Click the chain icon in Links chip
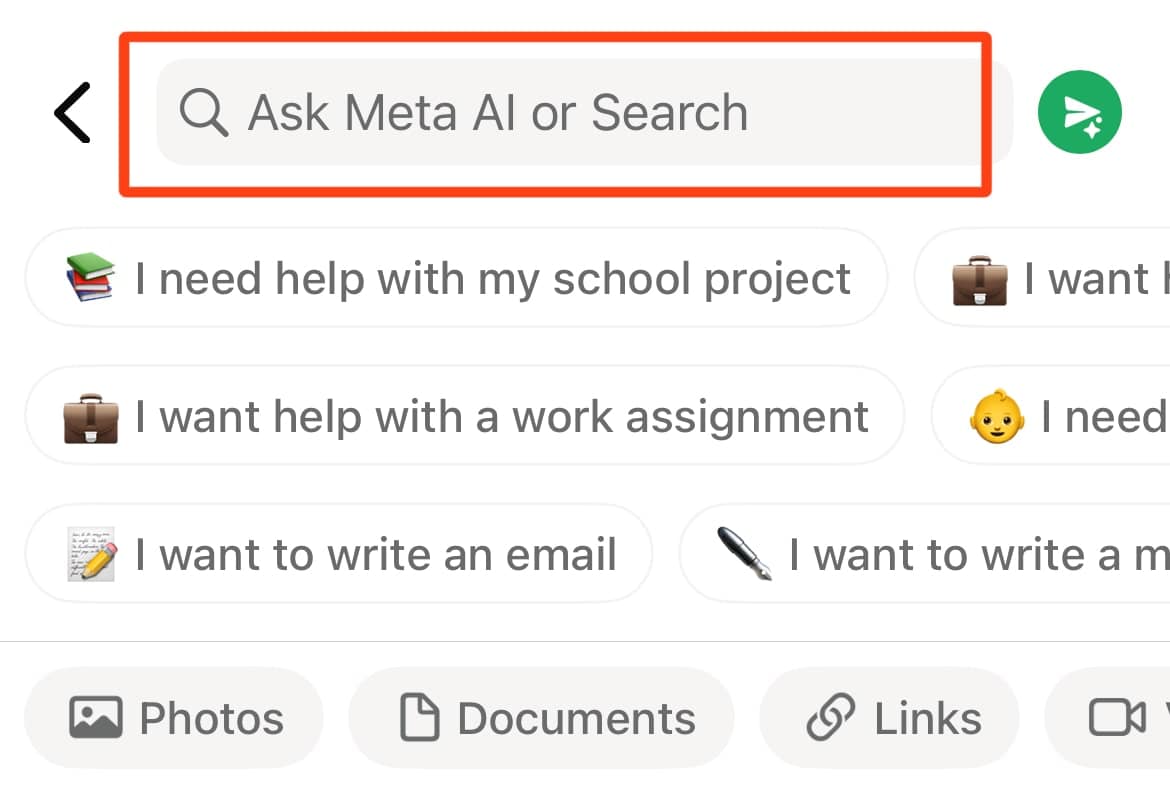Image resolution: width=1170 pixels, height=798 pixels. tap(832, 718)
